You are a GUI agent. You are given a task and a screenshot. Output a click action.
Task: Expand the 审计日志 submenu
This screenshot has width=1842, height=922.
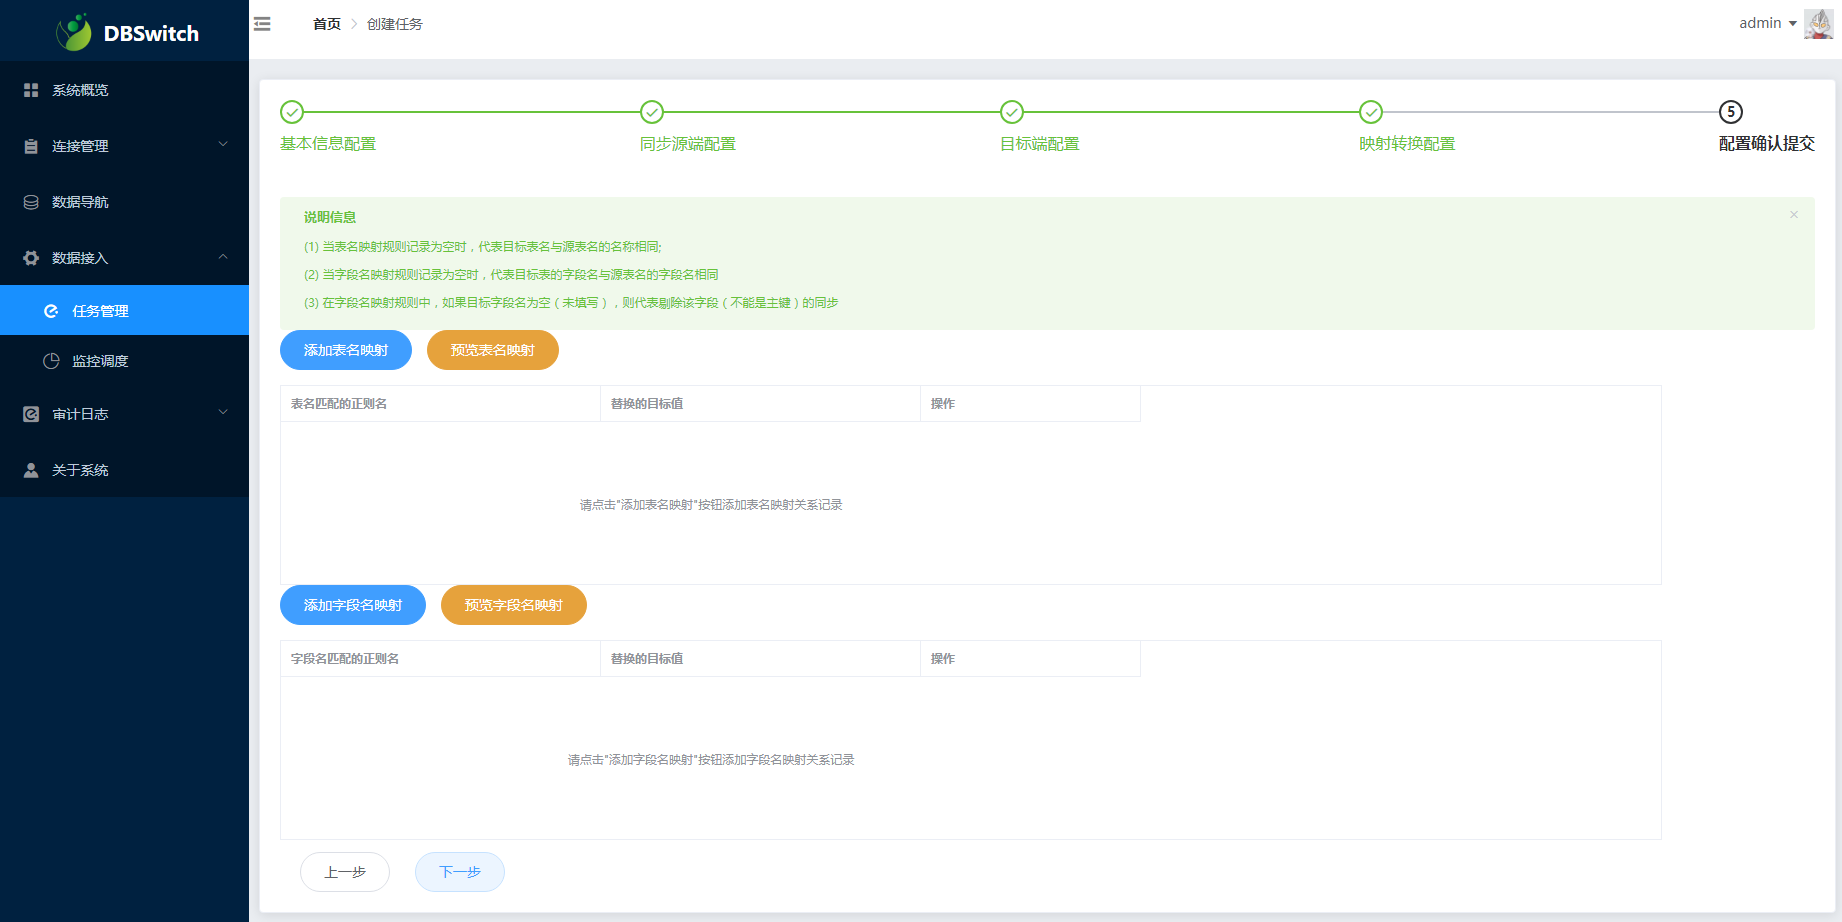coord(223,413)
